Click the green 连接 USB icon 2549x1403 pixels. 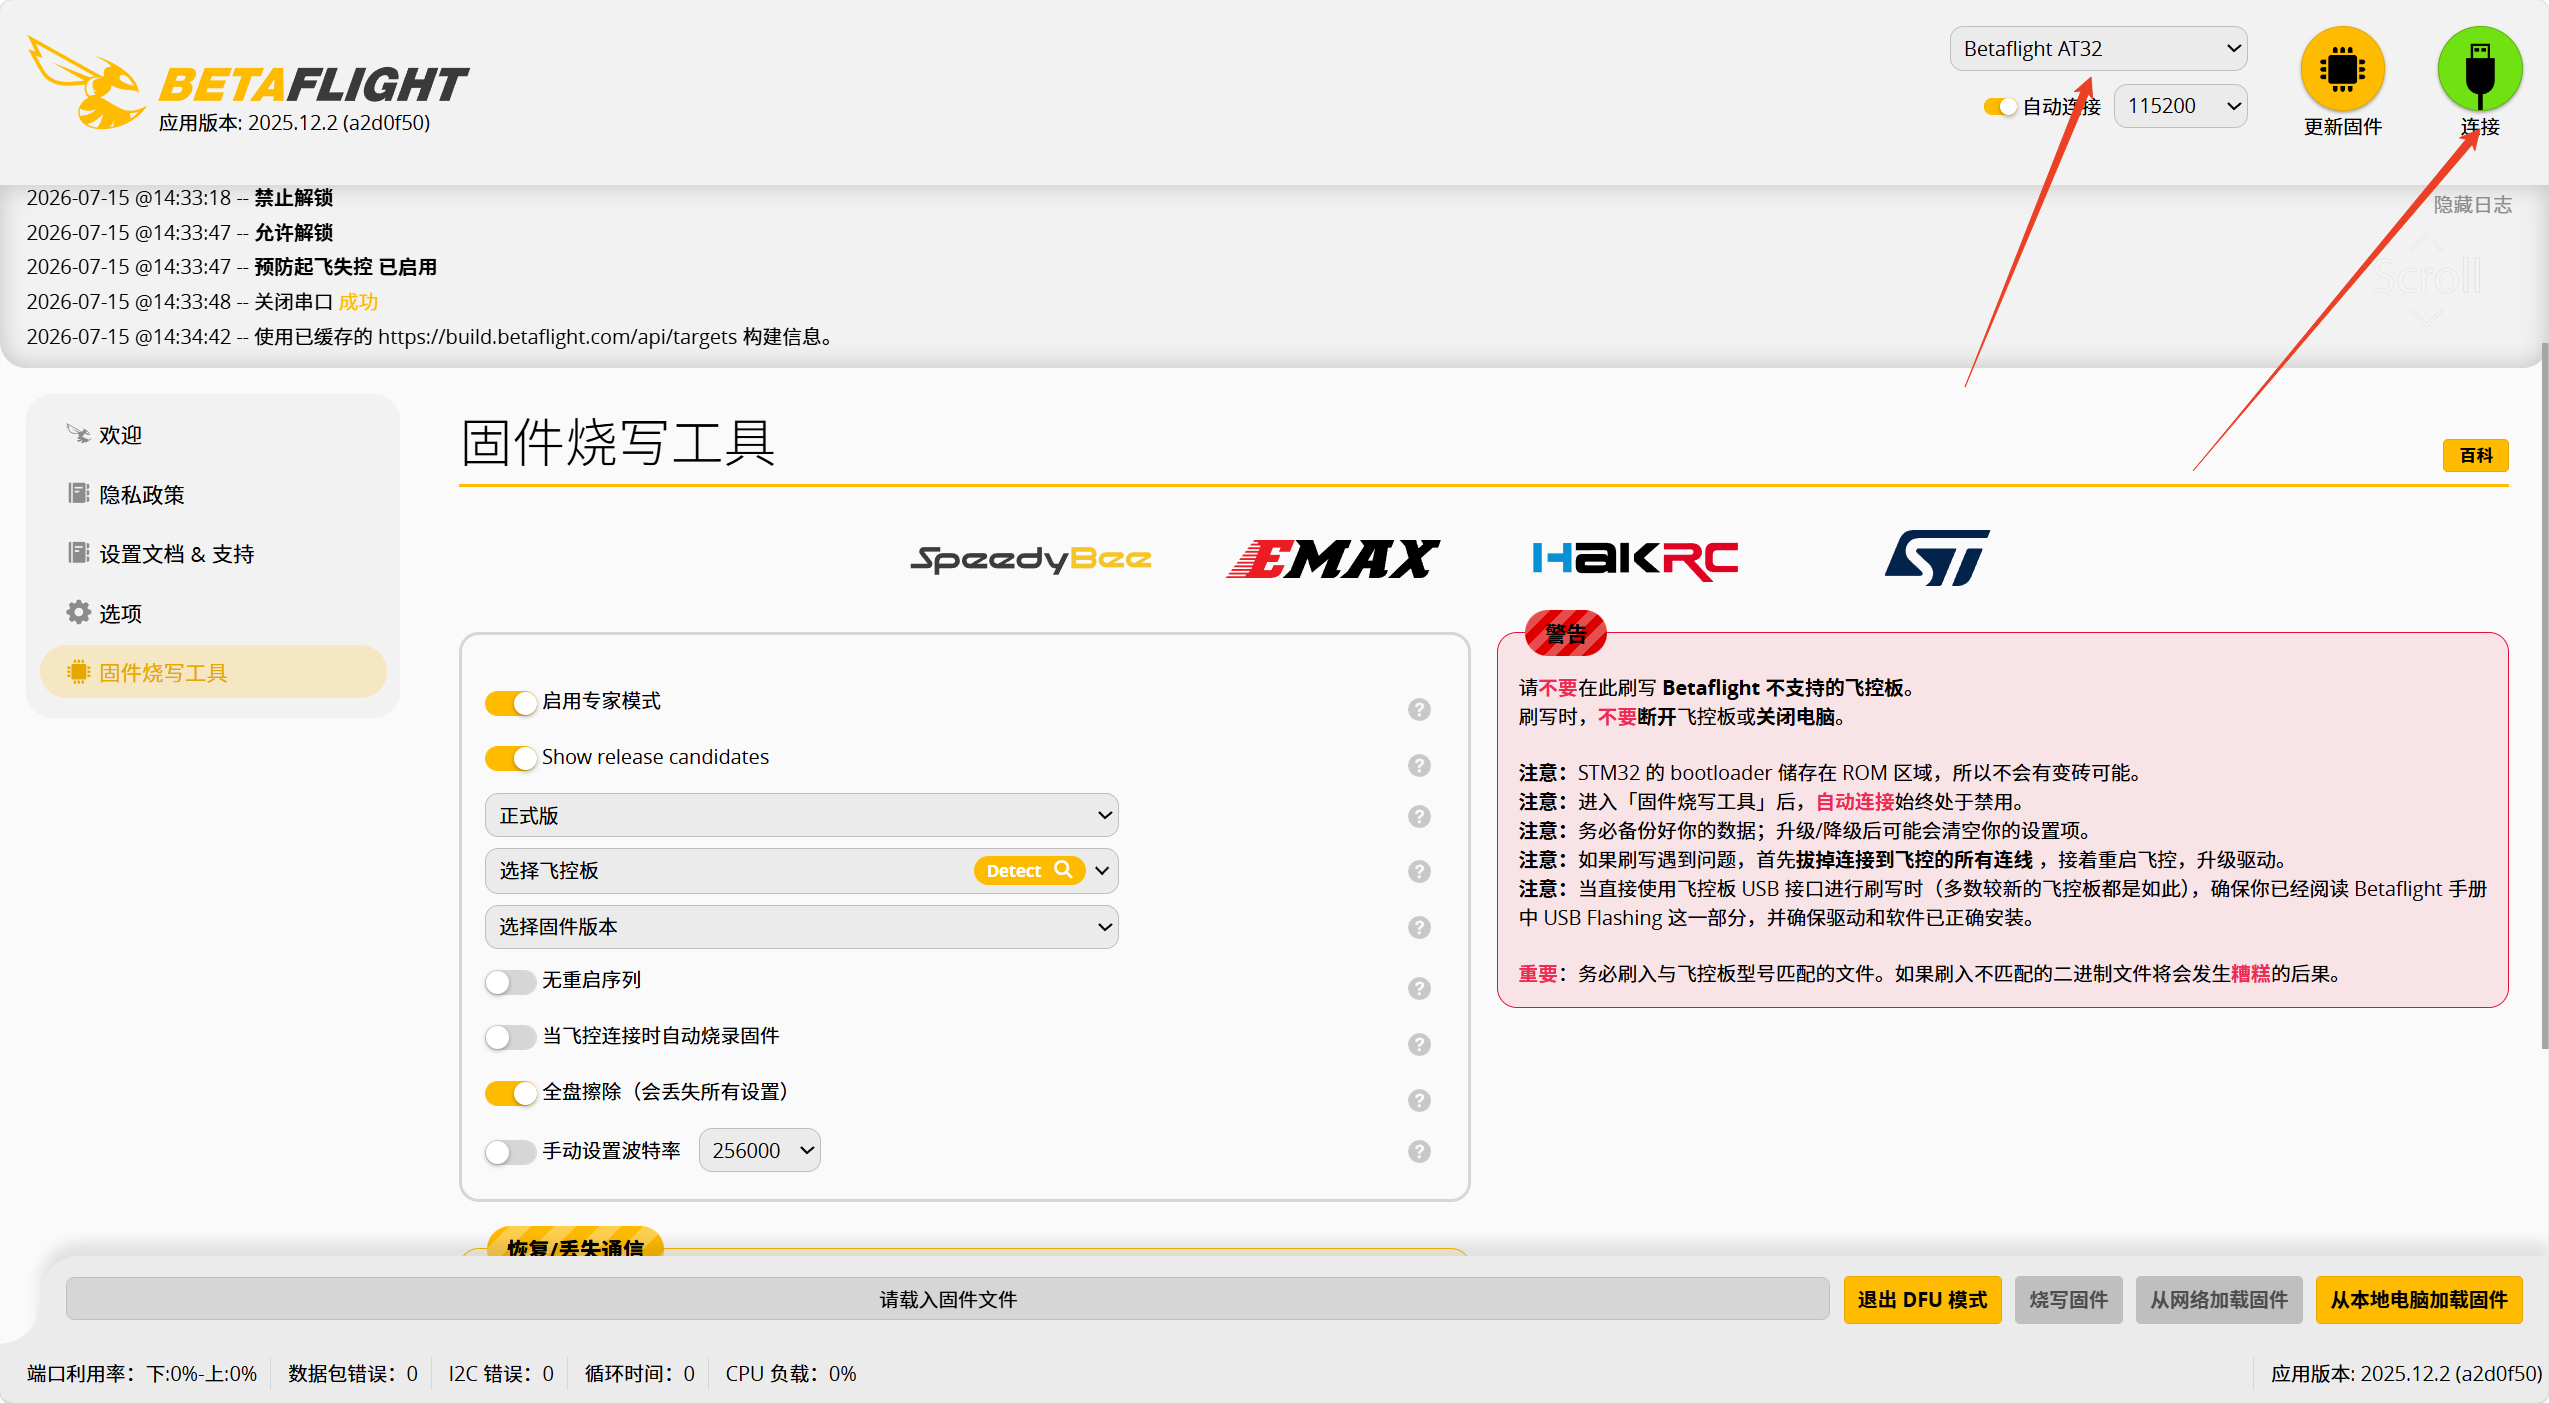tap(2480, 68)
